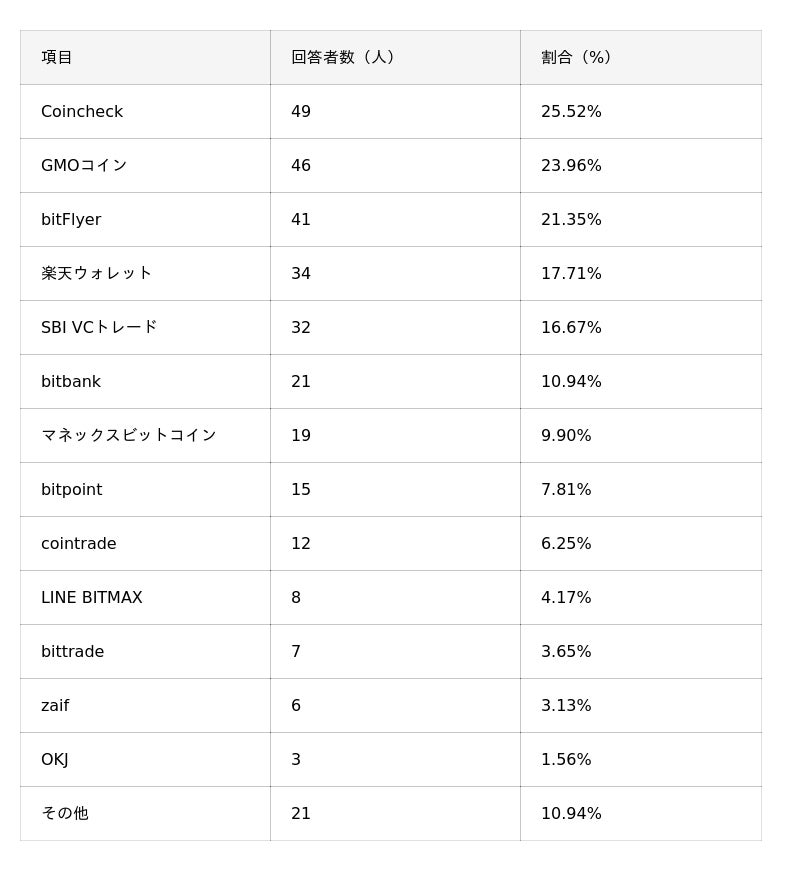Image resolution: width=800 pixels, height=871 pixels.
Task: Click the 楽天ウォレット entry
Action: (96, 273)
